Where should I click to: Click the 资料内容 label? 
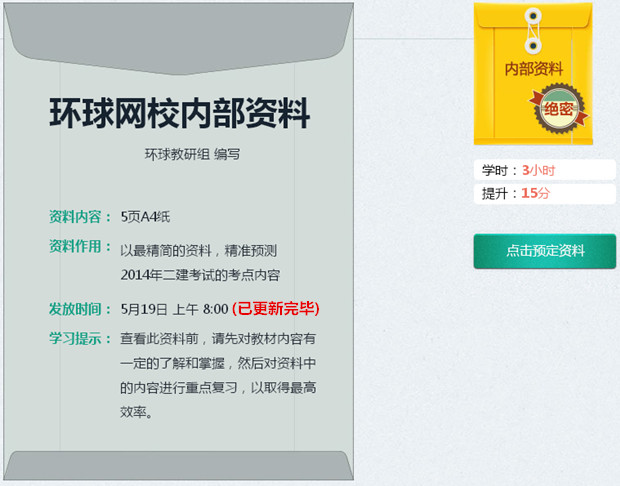click(x=81, y=216)
